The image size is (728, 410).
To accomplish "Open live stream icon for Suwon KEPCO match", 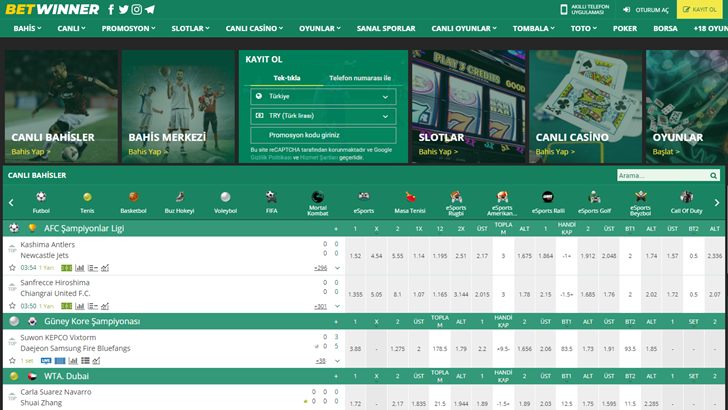I will click(x=46, y=361).
